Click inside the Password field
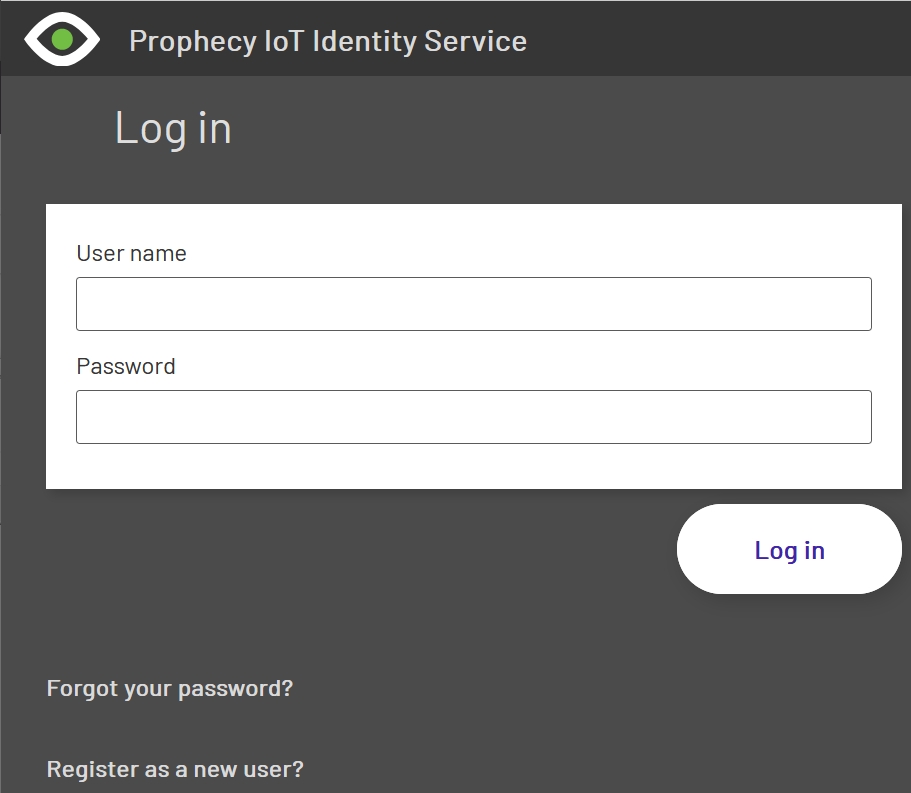Screen dimensions: 911x793 click(x=473, y=416)
